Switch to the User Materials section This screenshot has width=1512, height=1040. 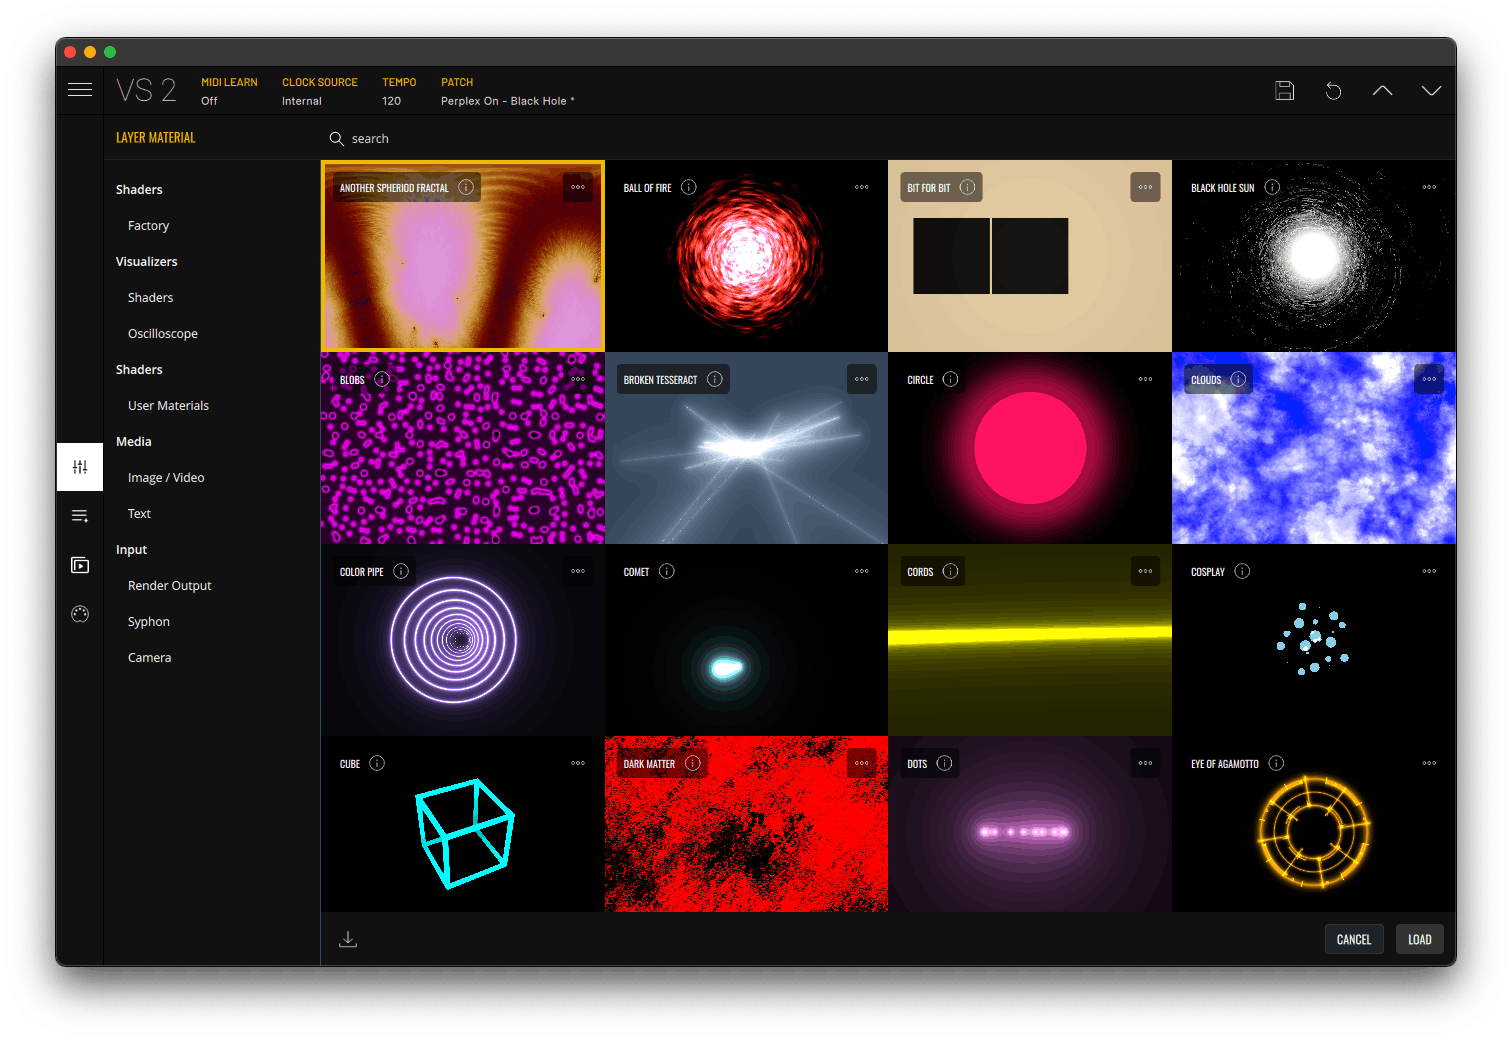(168, 405)
